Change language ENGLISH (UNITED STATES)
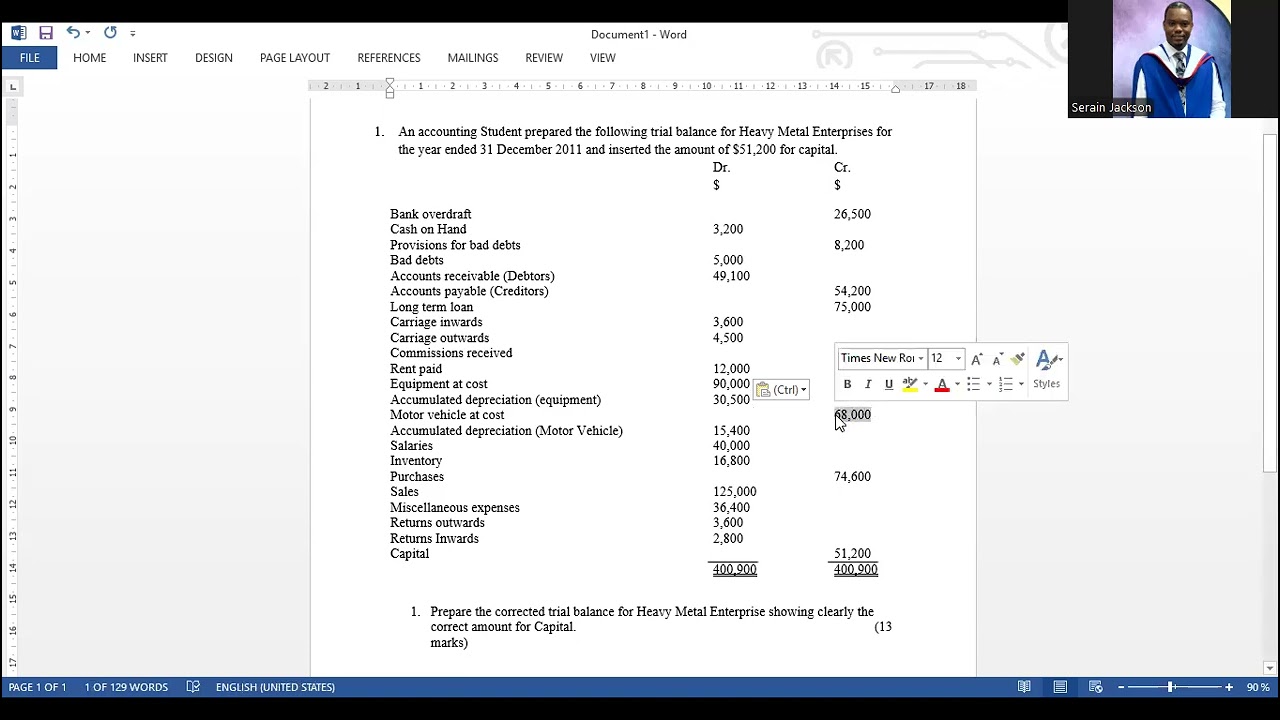 pos(275,687)
